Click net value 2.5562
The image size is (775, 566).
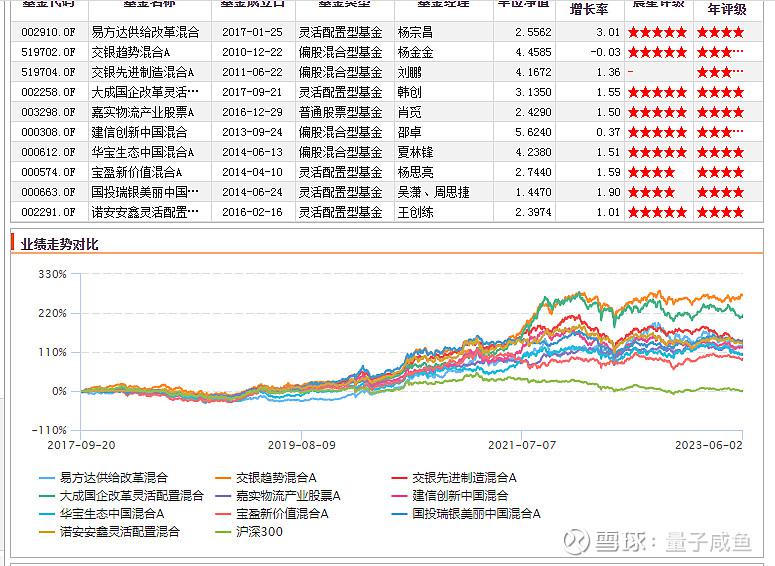(533, 33)
